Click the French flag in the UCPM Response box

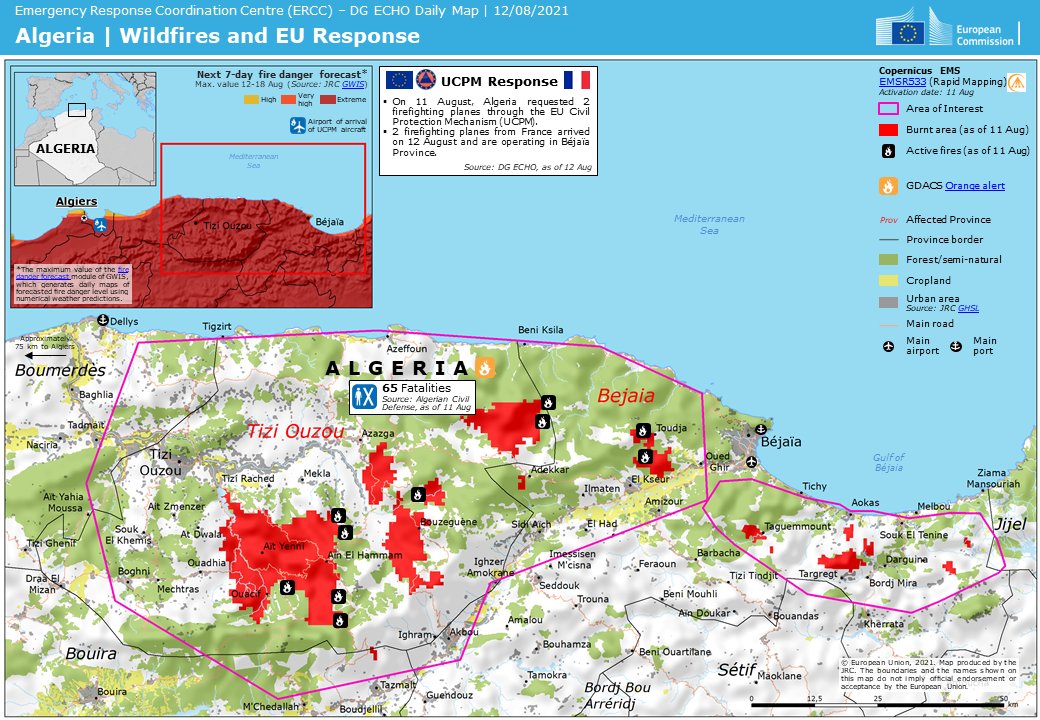[578, 79]
